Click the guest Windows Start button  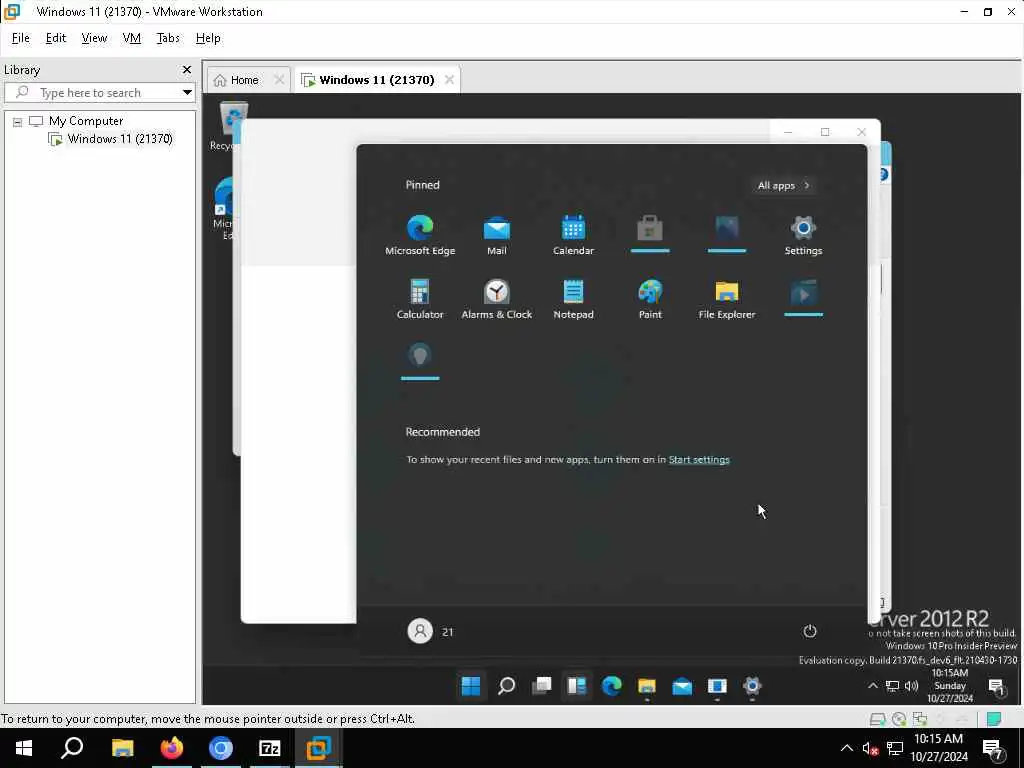coord(471,686)
